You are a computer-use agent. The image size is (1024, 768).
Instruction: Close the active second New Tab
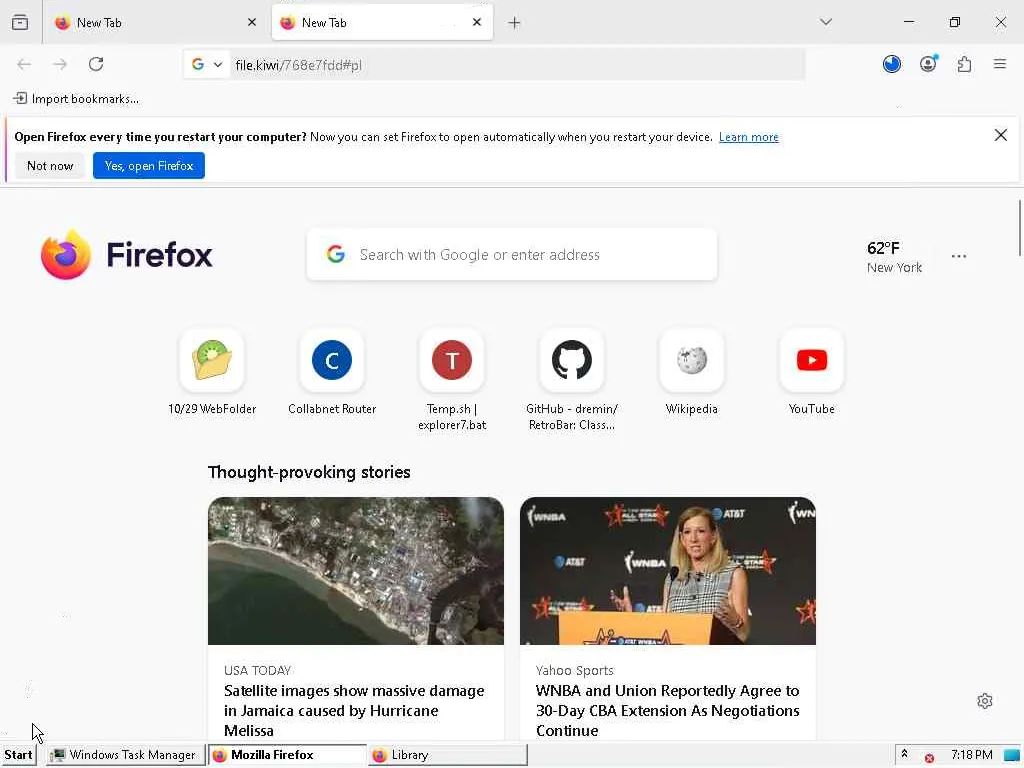coord(477,22)
